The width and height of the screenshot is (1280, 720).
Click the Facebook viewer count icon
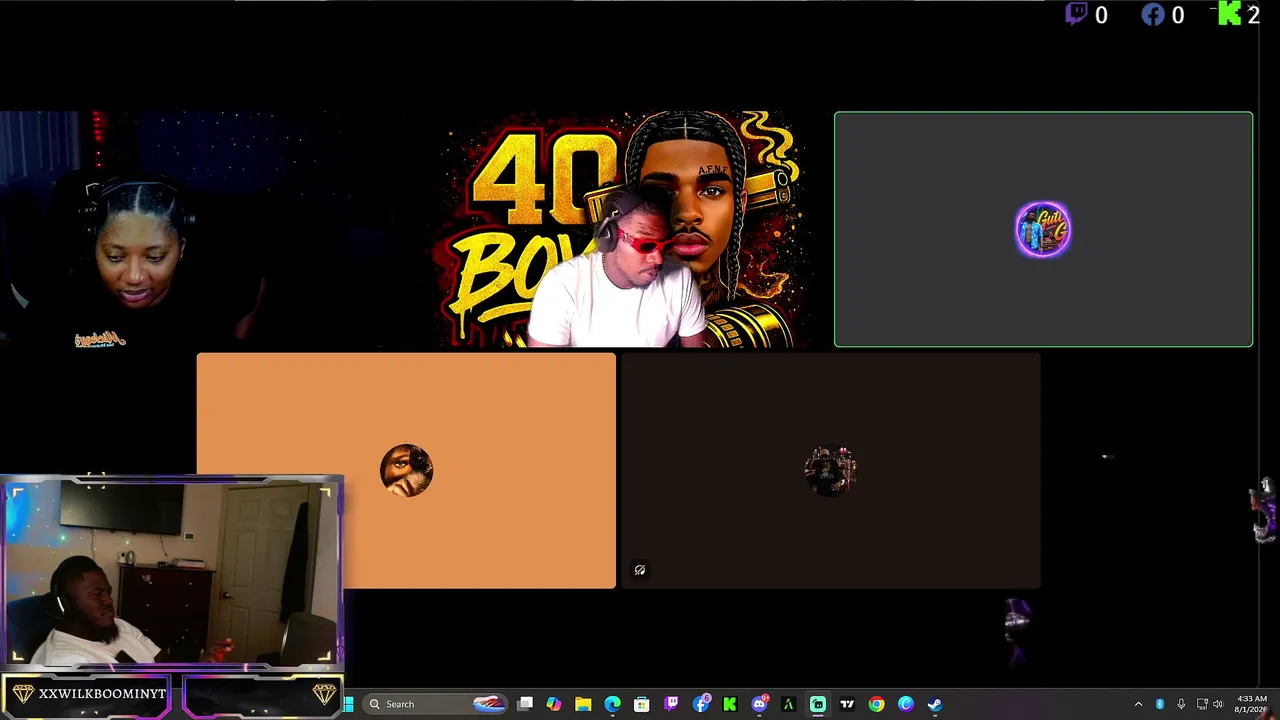pos(1153,14)
